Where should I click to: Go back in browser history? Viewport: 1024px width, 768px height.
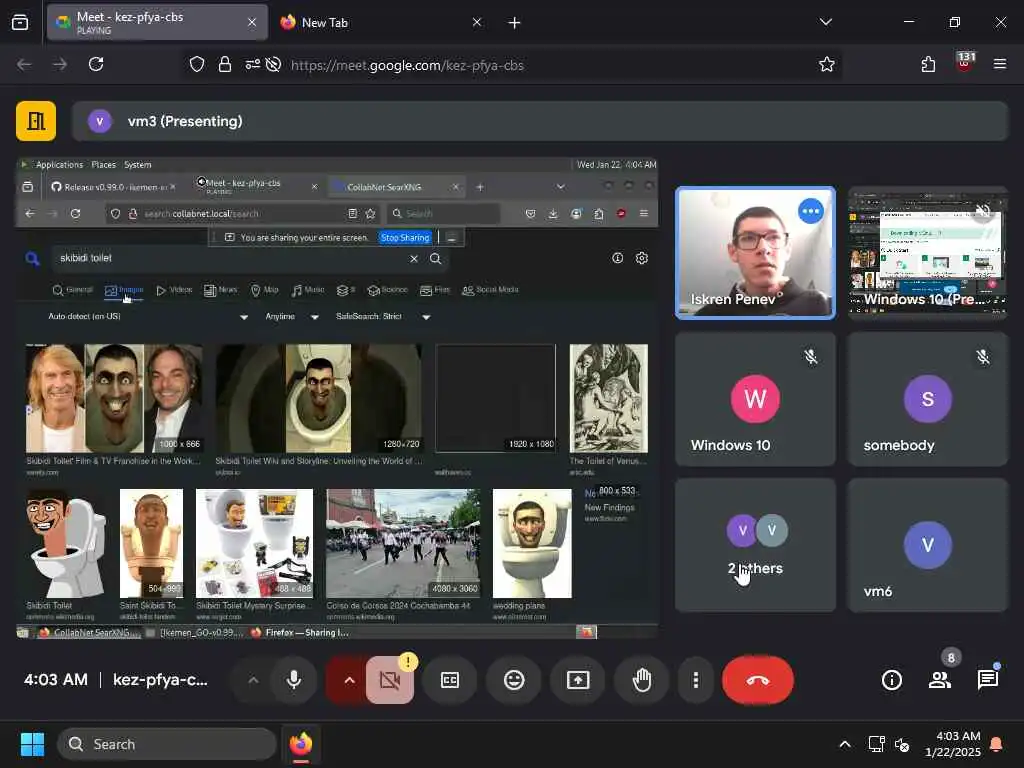click(x=24, y=64)
